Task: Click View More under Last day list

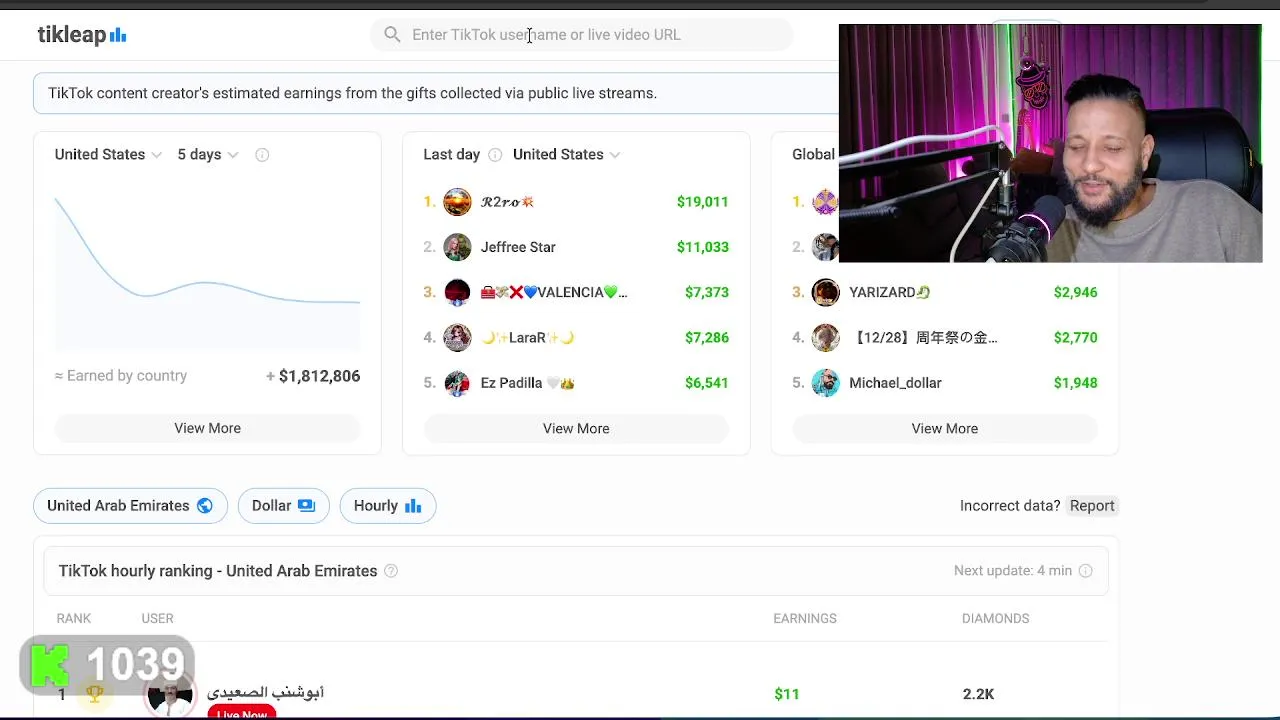Action: pyautogui.click(x=576, y=428)
